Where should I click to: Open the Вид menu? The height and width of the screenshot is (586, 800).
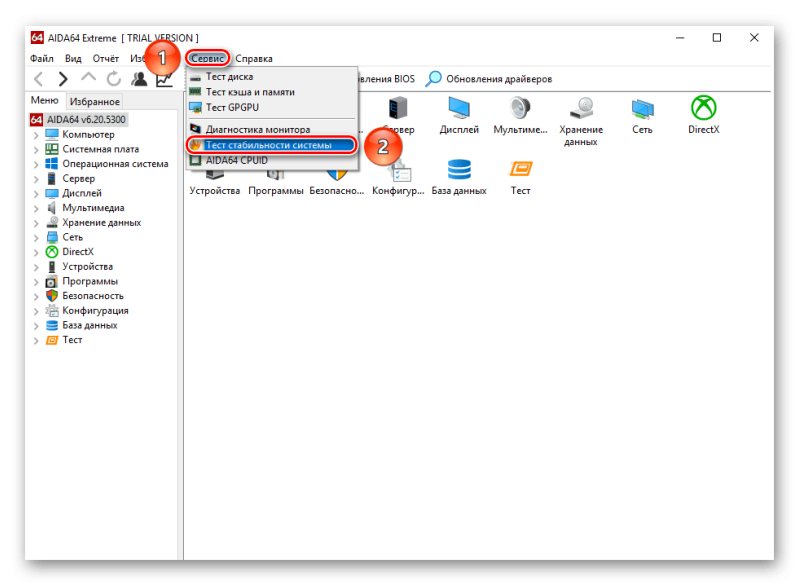click(x=73, y=59)
